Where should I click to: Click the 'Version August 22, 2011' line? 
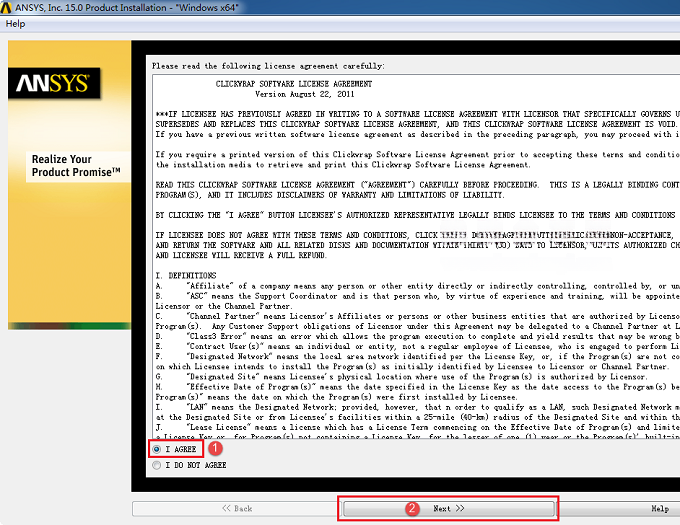(x=304, y=94)
